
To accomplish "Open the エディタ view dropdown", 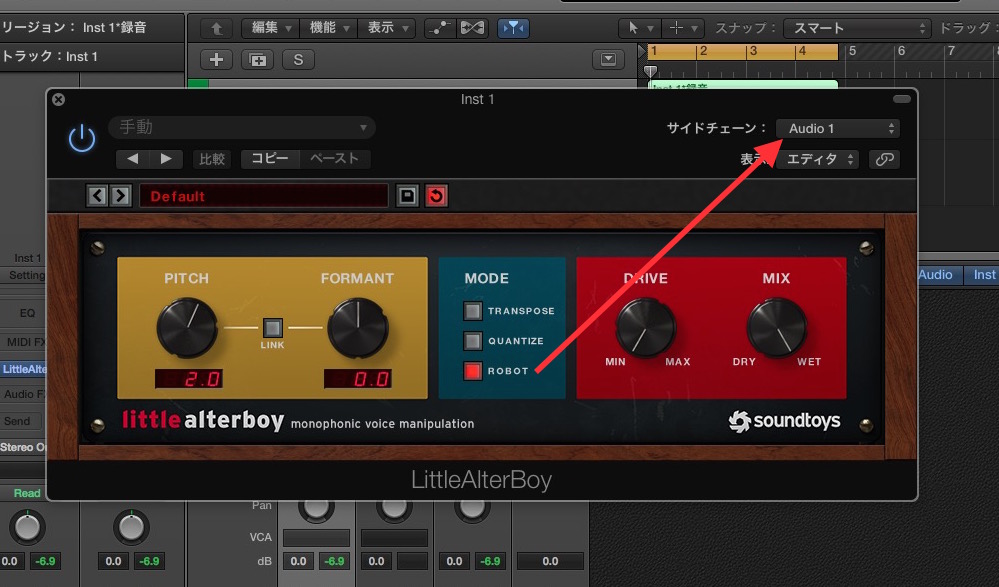I will click(x=818, y=159).
